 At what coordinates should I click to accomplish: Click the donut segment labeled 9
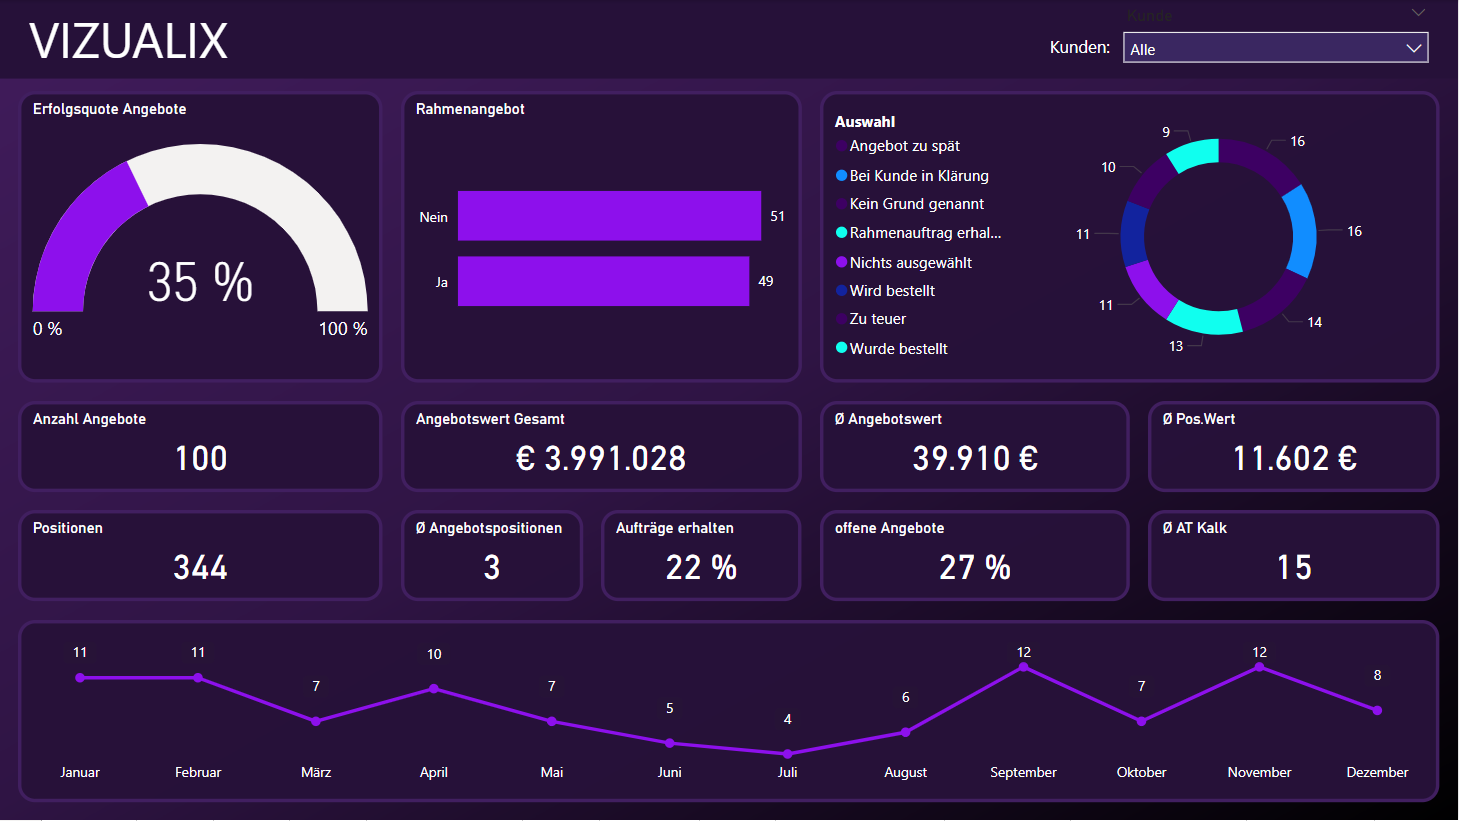[1193, 154]
